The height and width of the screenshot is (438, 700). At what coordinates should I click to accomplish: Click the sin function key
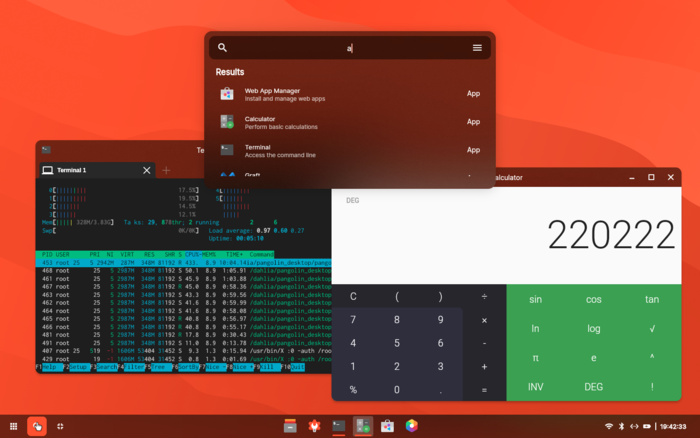(535, 299)
